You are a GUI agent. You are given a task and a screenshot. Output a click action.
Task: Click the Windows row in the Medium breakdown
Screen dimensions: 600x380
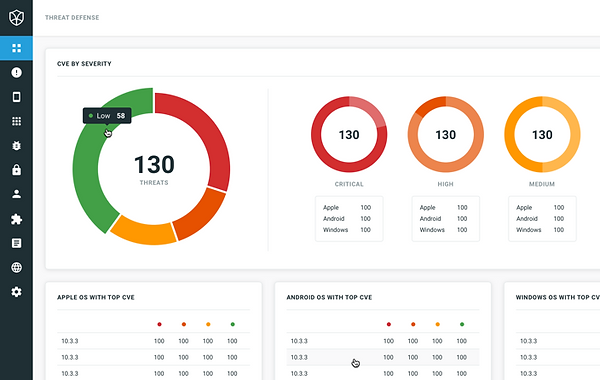click(540, 230)
